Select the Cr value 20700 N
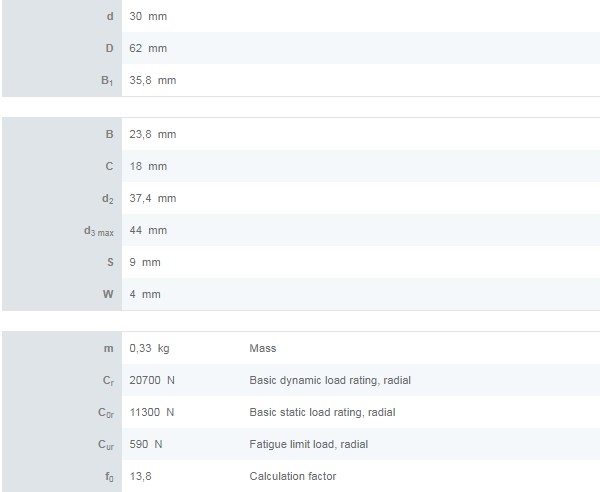This screenshot has height=492, width=600. point(152,380)
